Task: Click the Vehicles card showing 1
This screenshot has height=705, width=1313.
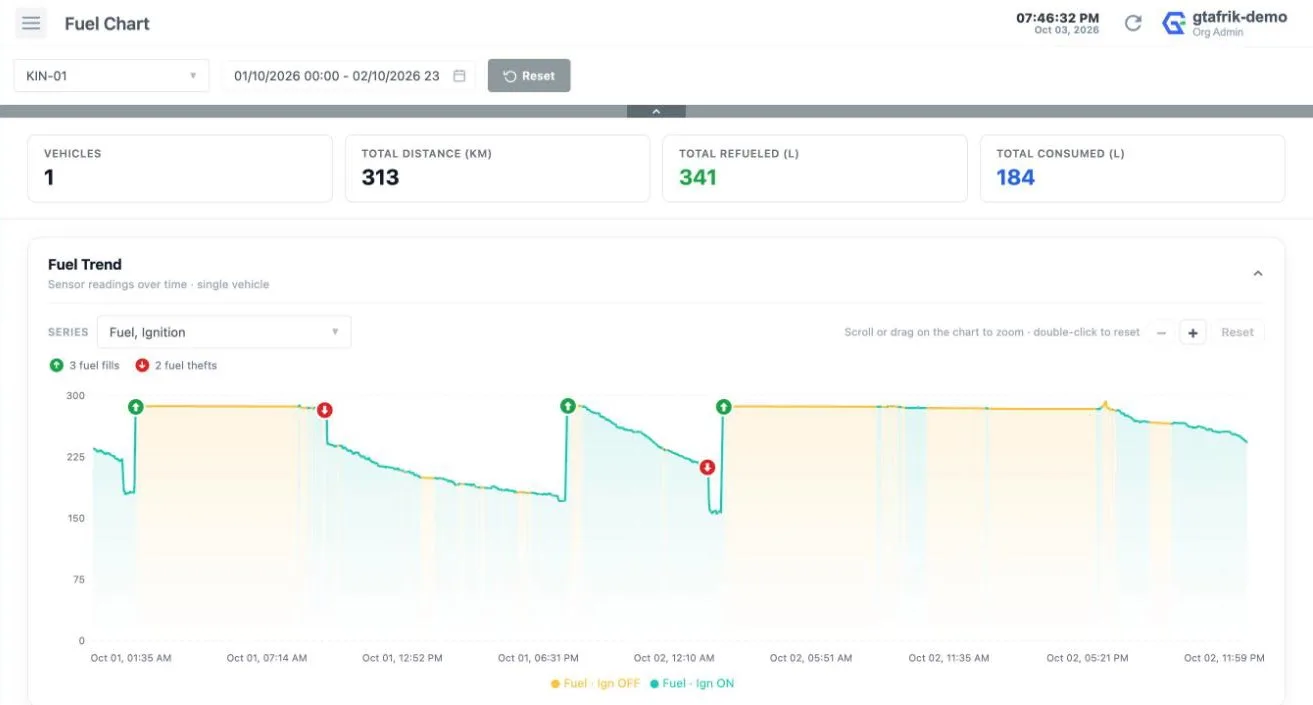Action: click(x=180, y=169)
